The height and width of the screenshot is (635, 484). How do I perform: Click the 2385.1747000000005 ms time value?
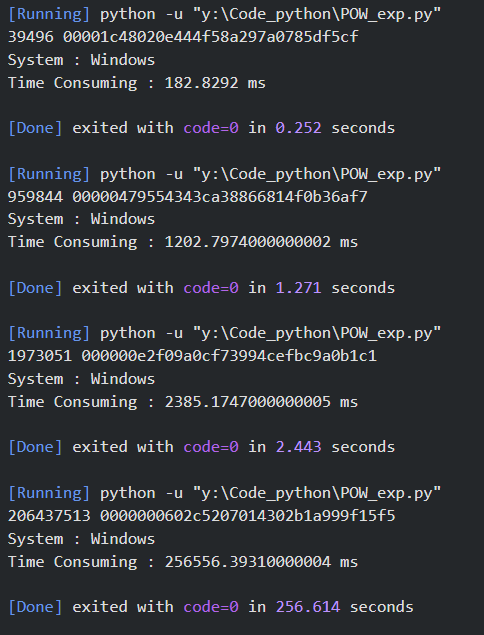[x=261, y=402]
